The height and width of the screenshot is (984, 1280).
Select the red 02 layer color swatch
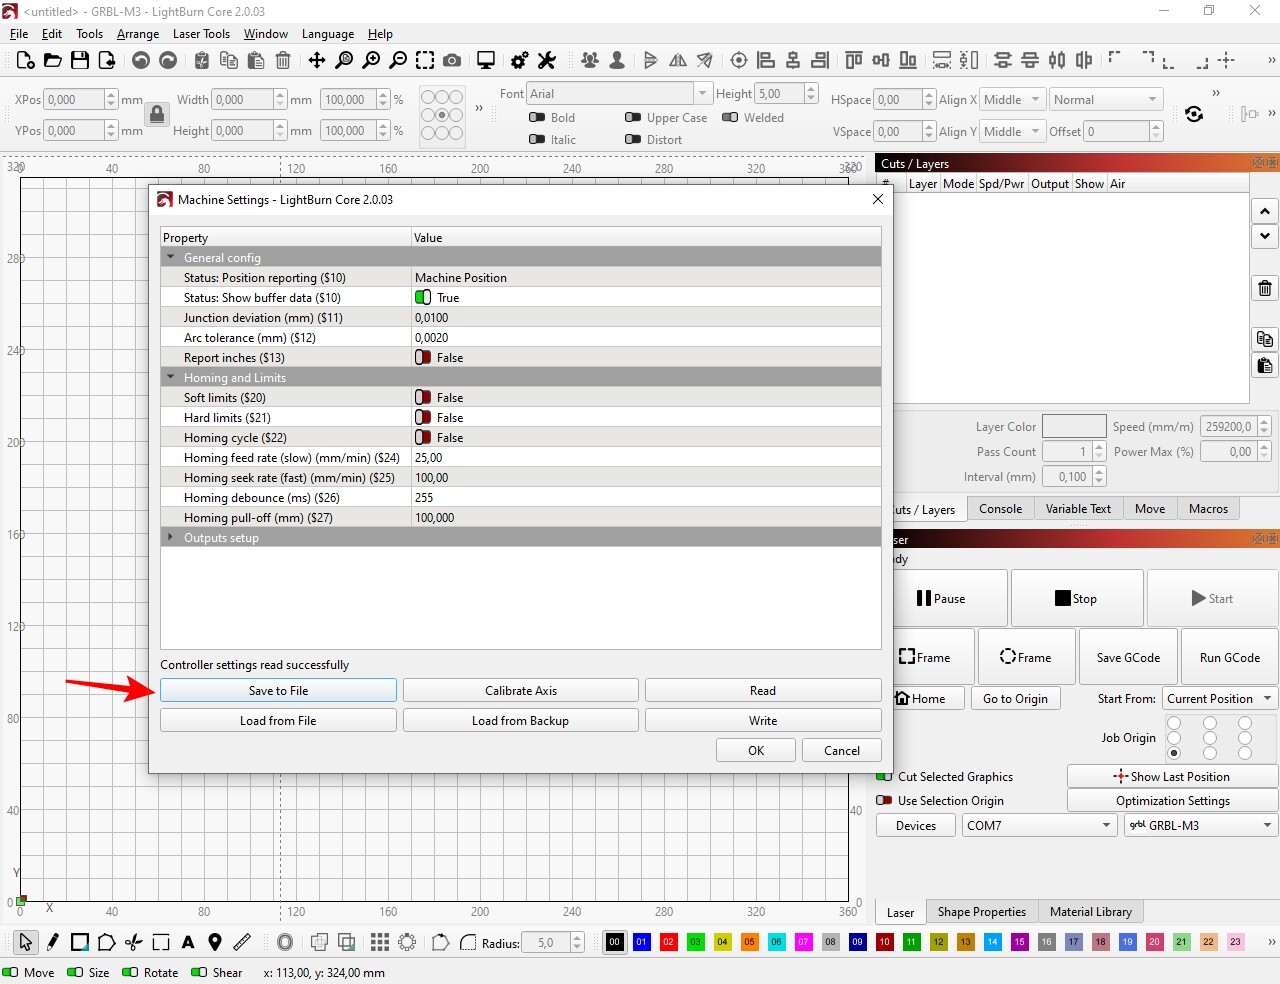(x=668, y=942)
